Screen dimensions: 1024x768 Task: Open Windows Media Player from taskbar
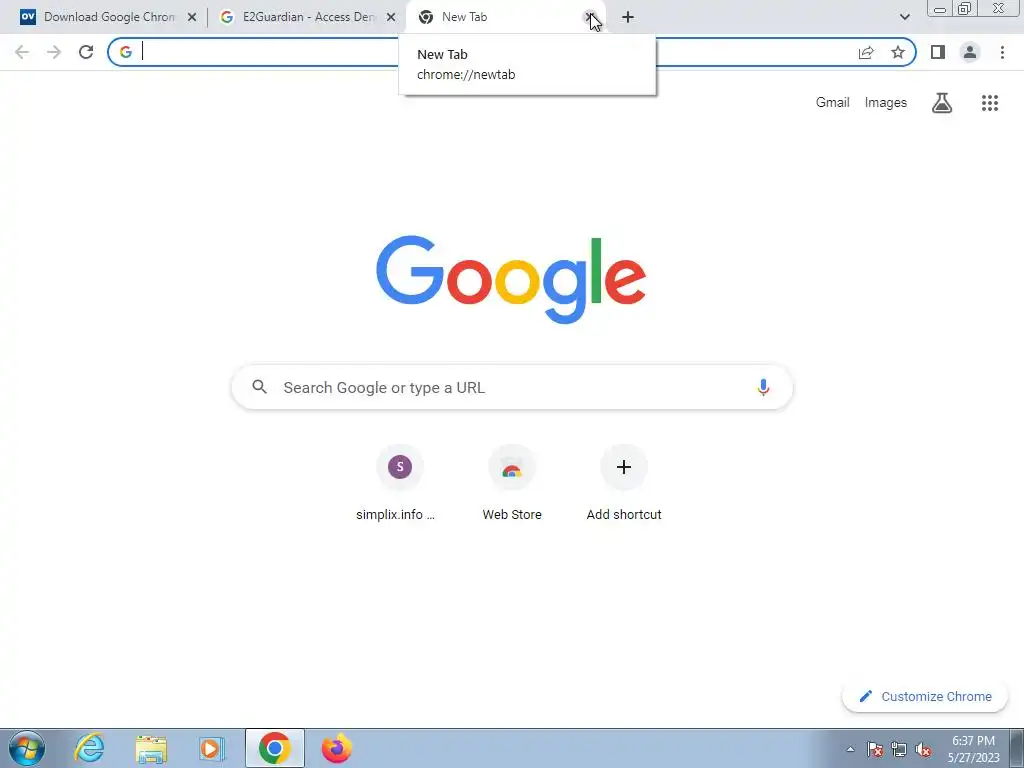212,748
